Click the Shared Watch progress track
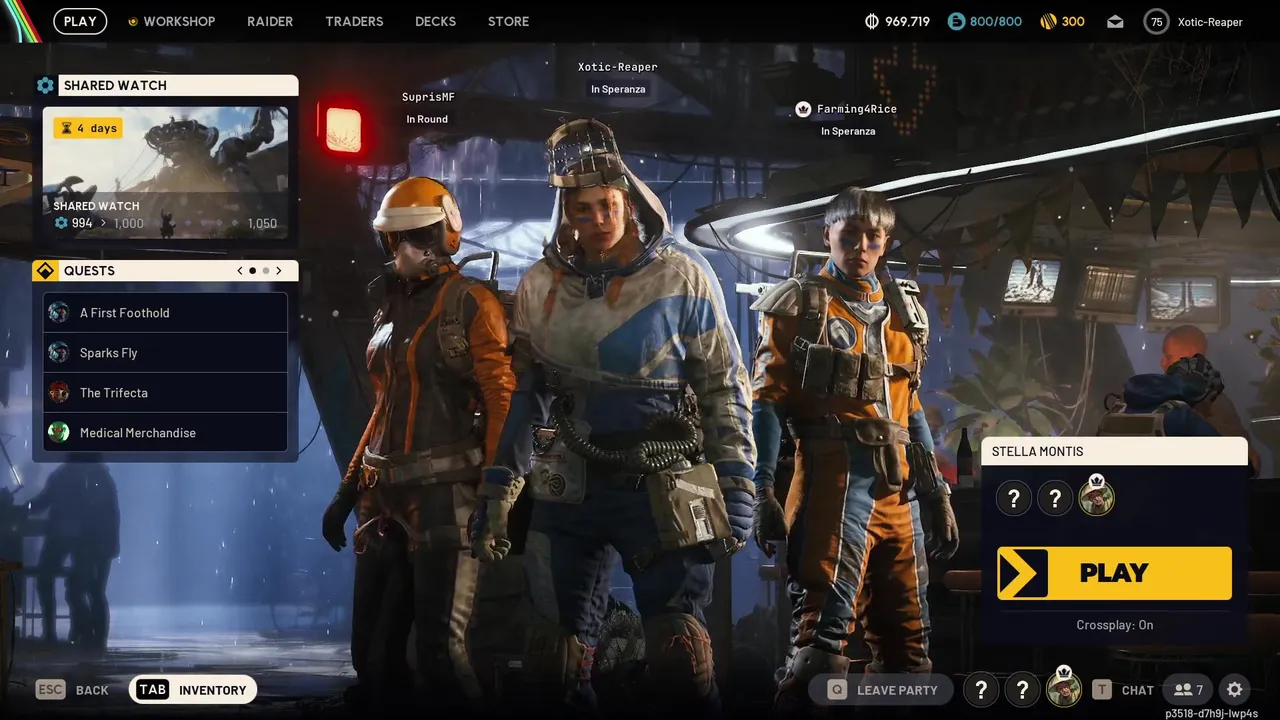 [168, 223]
